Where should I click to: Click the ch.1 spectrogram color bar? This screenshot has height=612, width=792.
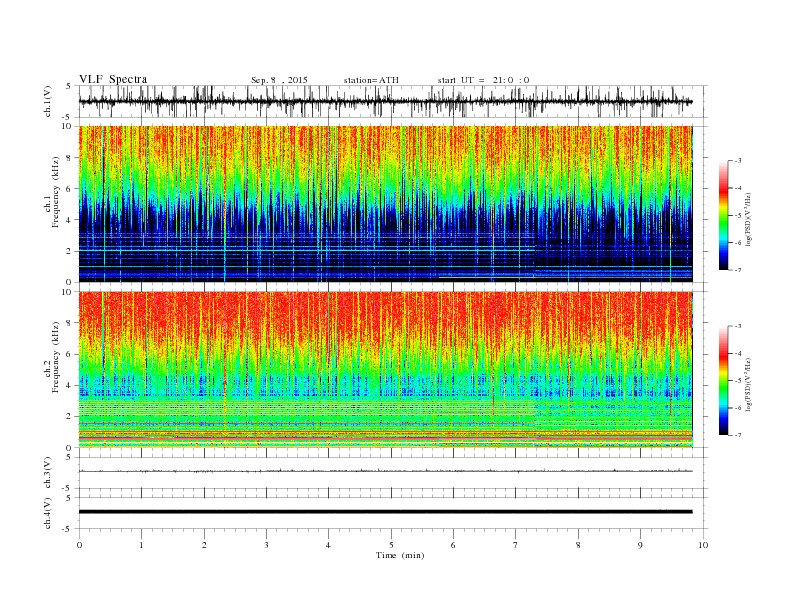click(x=723, y=215)
